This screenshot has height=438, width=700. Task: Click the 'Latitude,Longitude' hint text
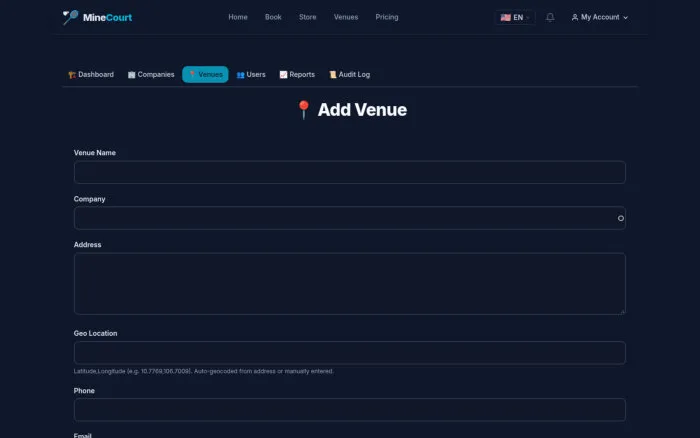pos(204,371)
